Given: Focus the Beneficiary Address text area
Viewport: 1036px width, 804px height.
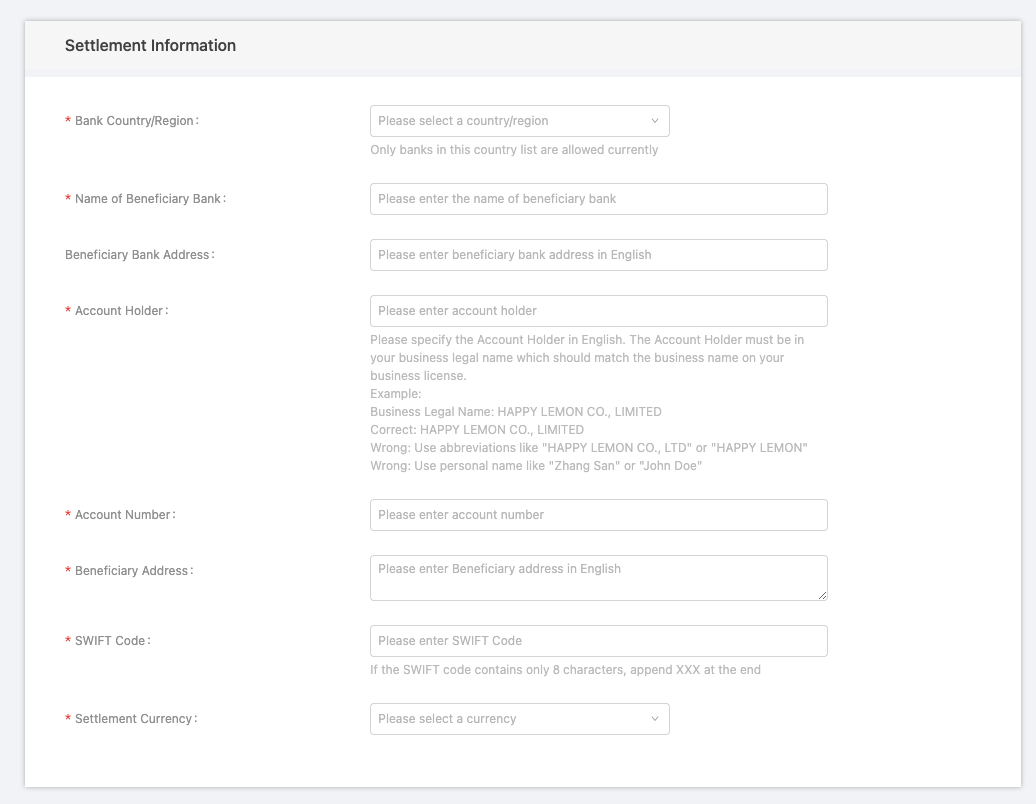Looking at the screenshot, I should 598,577.
